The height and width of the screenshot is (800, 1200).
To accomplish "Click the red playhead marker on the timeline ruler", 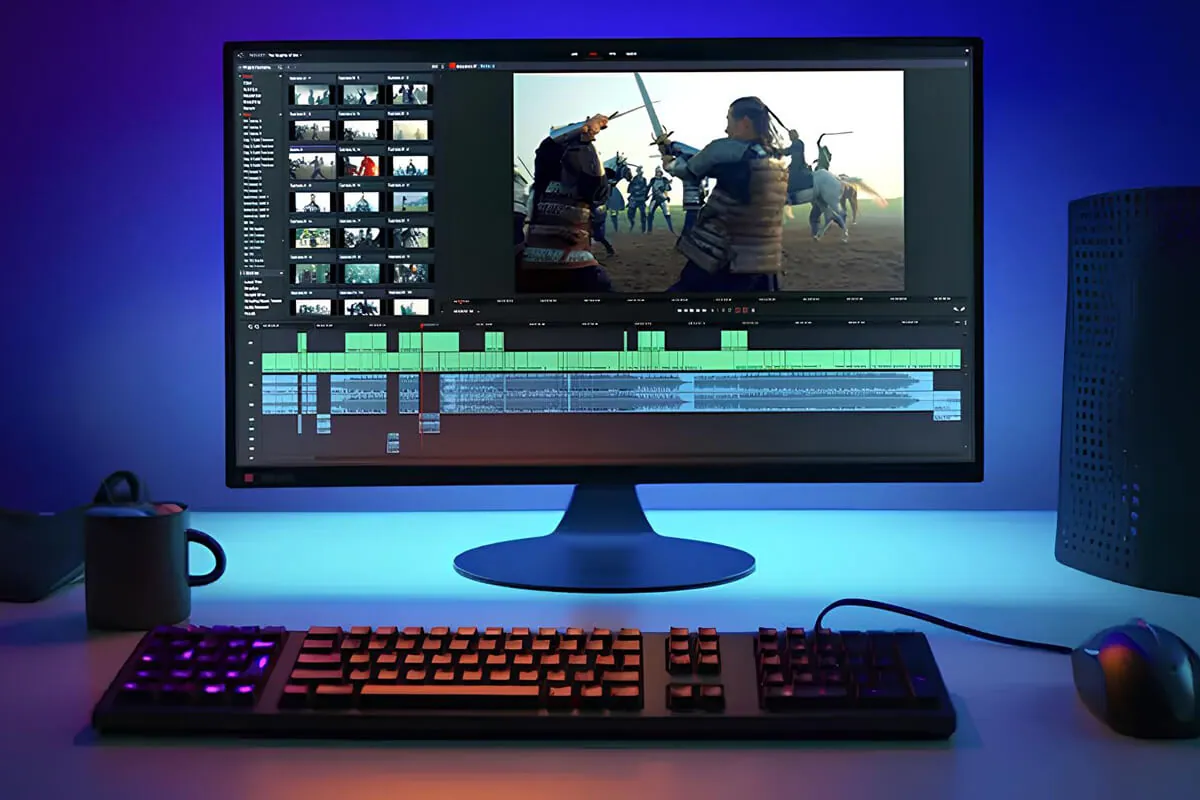I will pyautogui.click(x=422, y=325).
